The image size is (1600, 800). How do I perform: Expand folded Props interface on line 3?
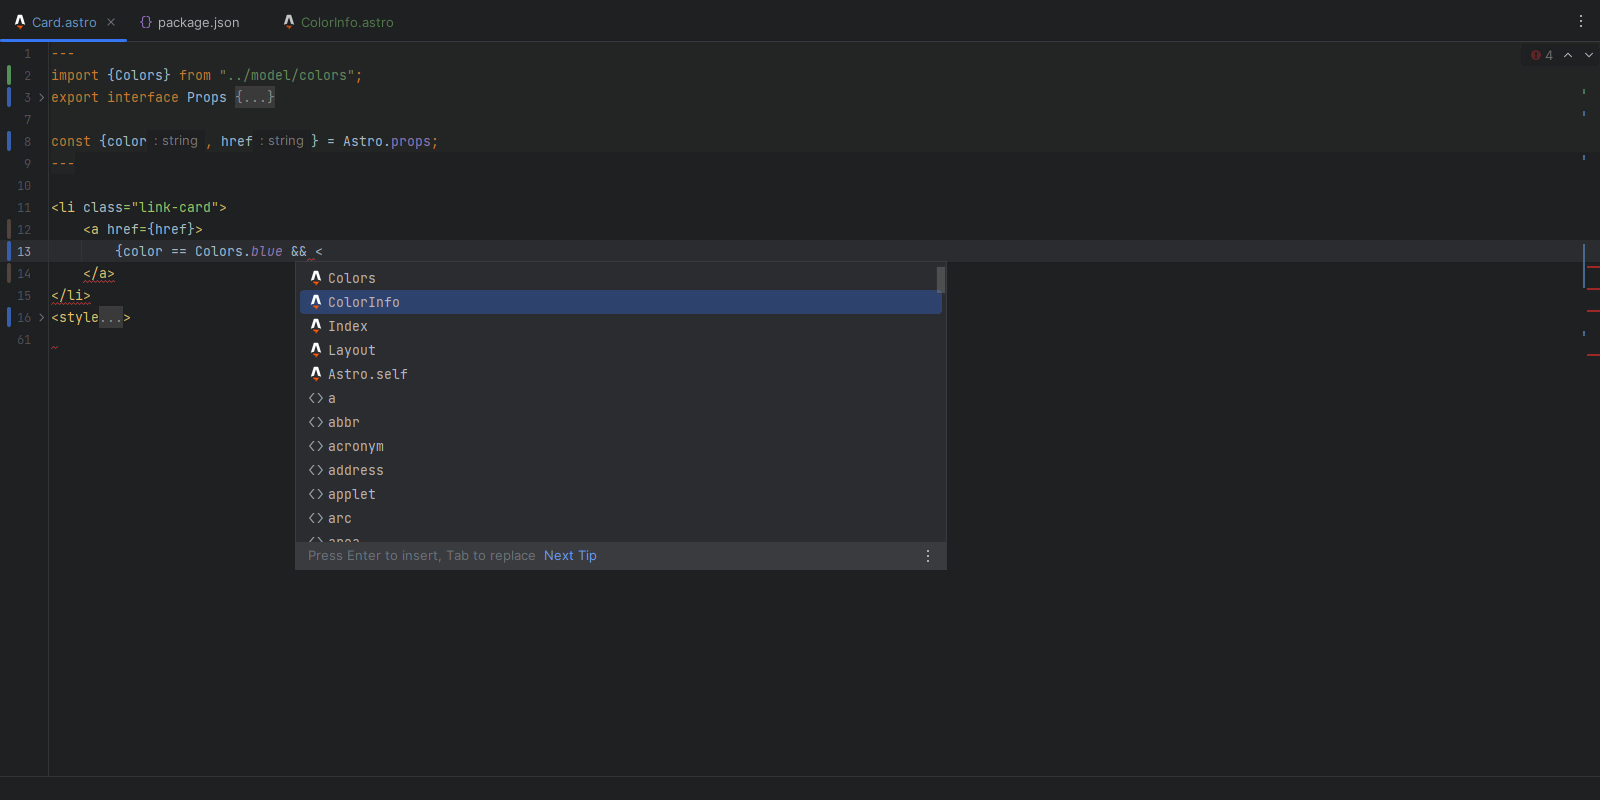point(41,97)
